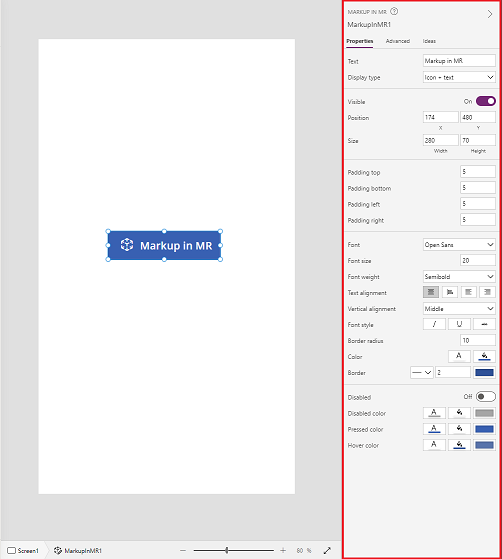
Task: Open the Font weight dropdown
Action: coord(459,277)
